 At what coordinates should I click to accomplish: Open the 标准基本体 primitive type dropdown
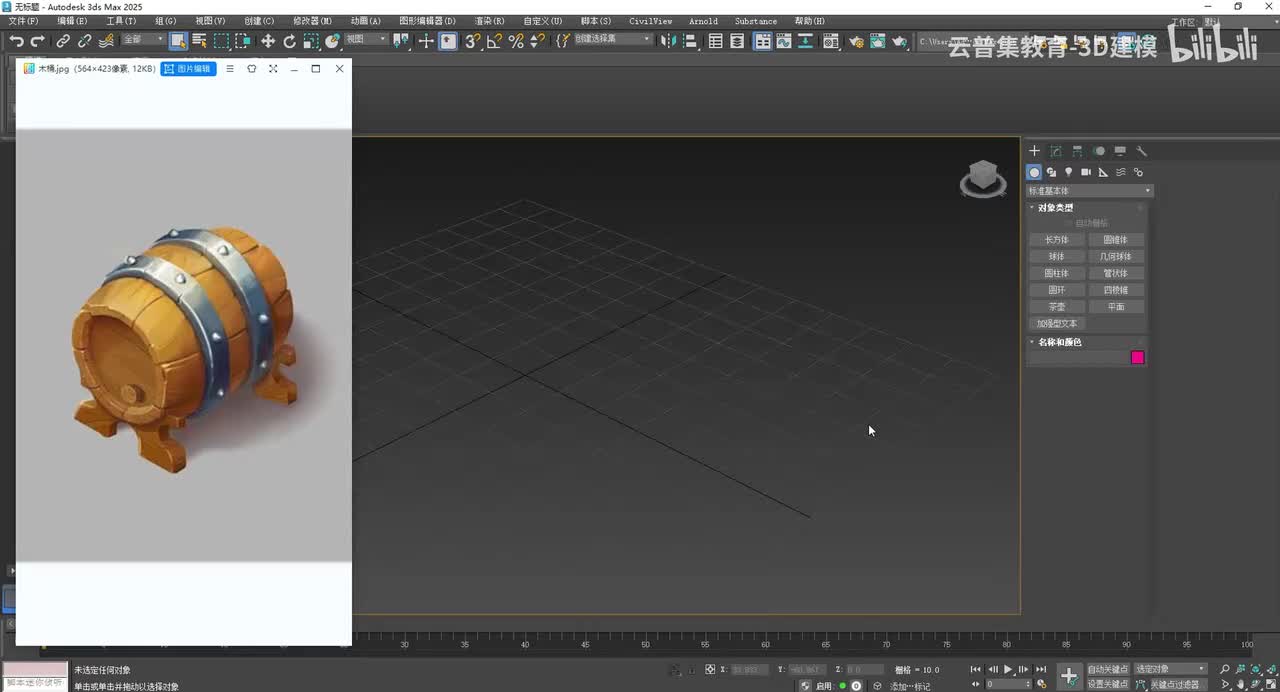click(x=1090, y=191)
